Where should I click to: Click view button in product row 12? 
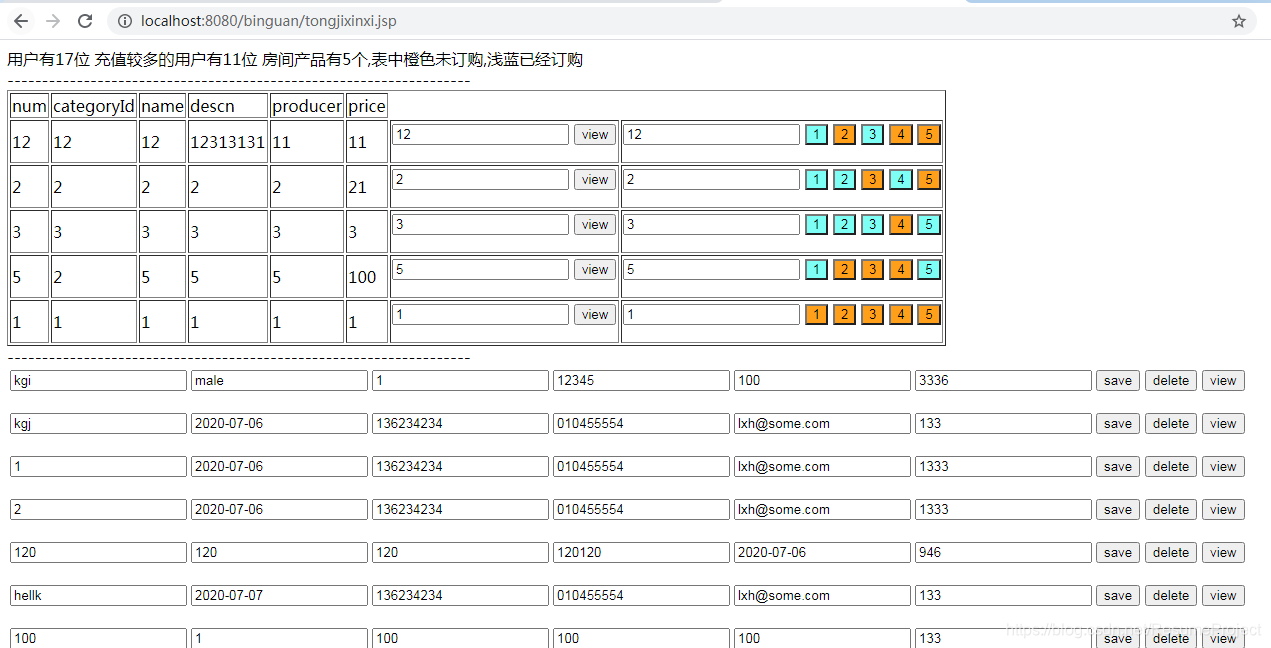pyautogui.click(x=595, y=135)
